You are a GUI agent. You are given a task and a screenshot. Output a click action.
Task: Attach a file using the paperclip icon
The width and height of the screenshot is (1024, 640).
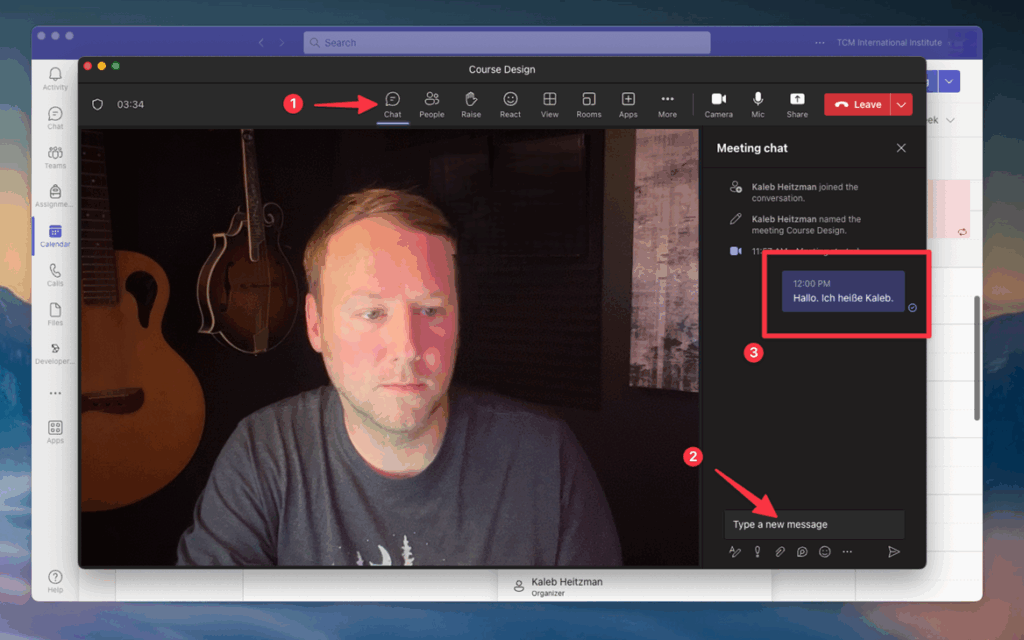tap(779, 552)
